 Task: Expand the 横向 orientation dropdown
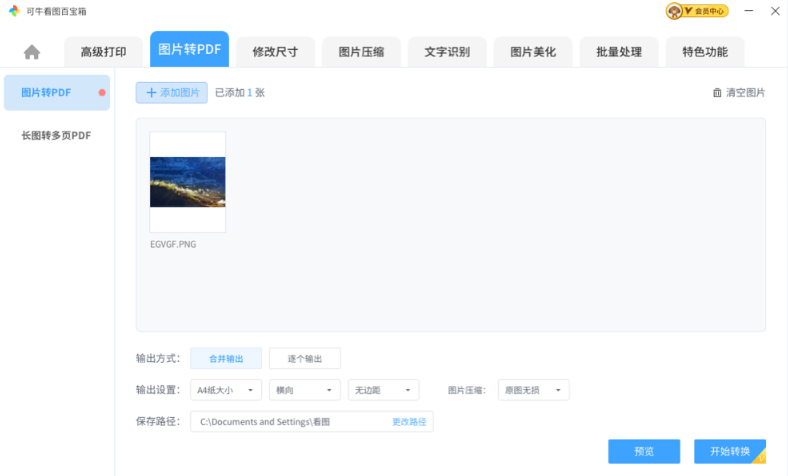click(x=304, y=390)
